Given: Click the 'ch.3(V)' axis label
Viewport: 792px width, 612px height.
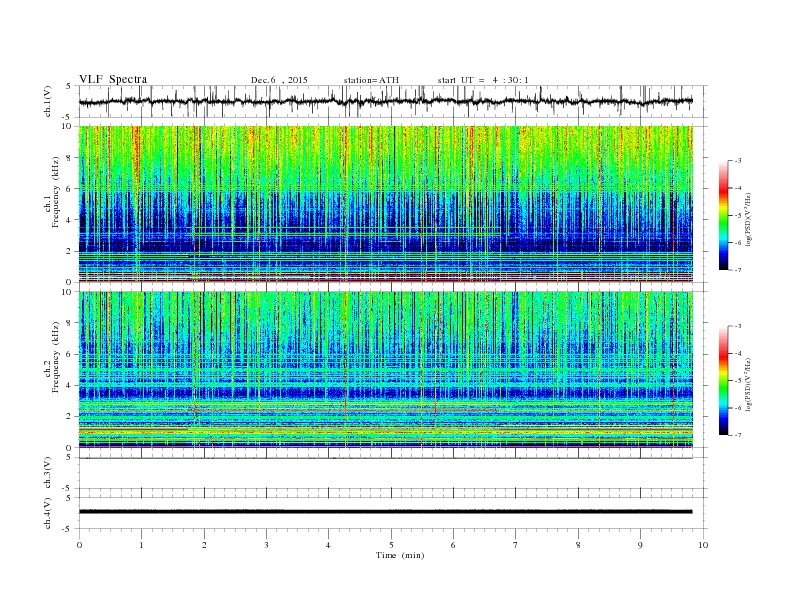Looking at the screenshot, I should (48, 473).
